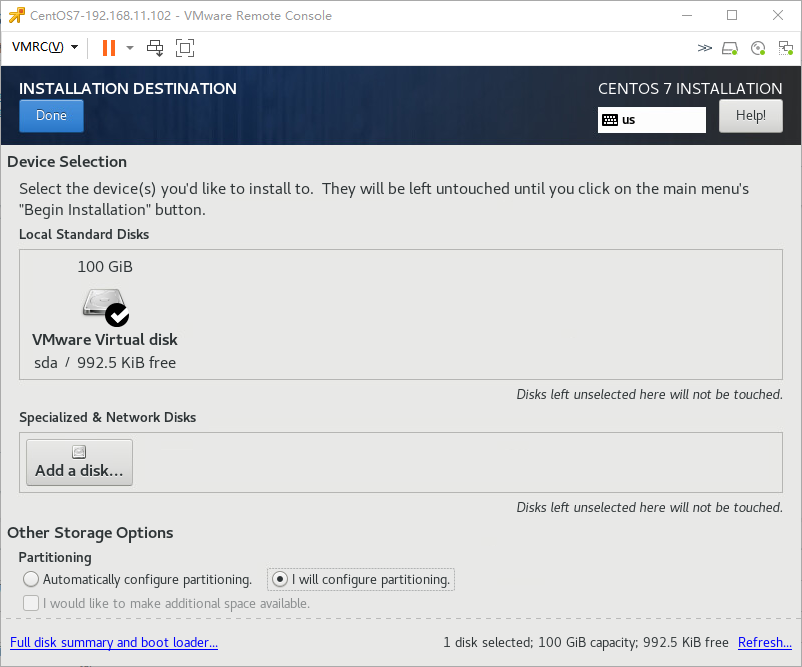Close the VMware Remote Console window

(777, 15)
